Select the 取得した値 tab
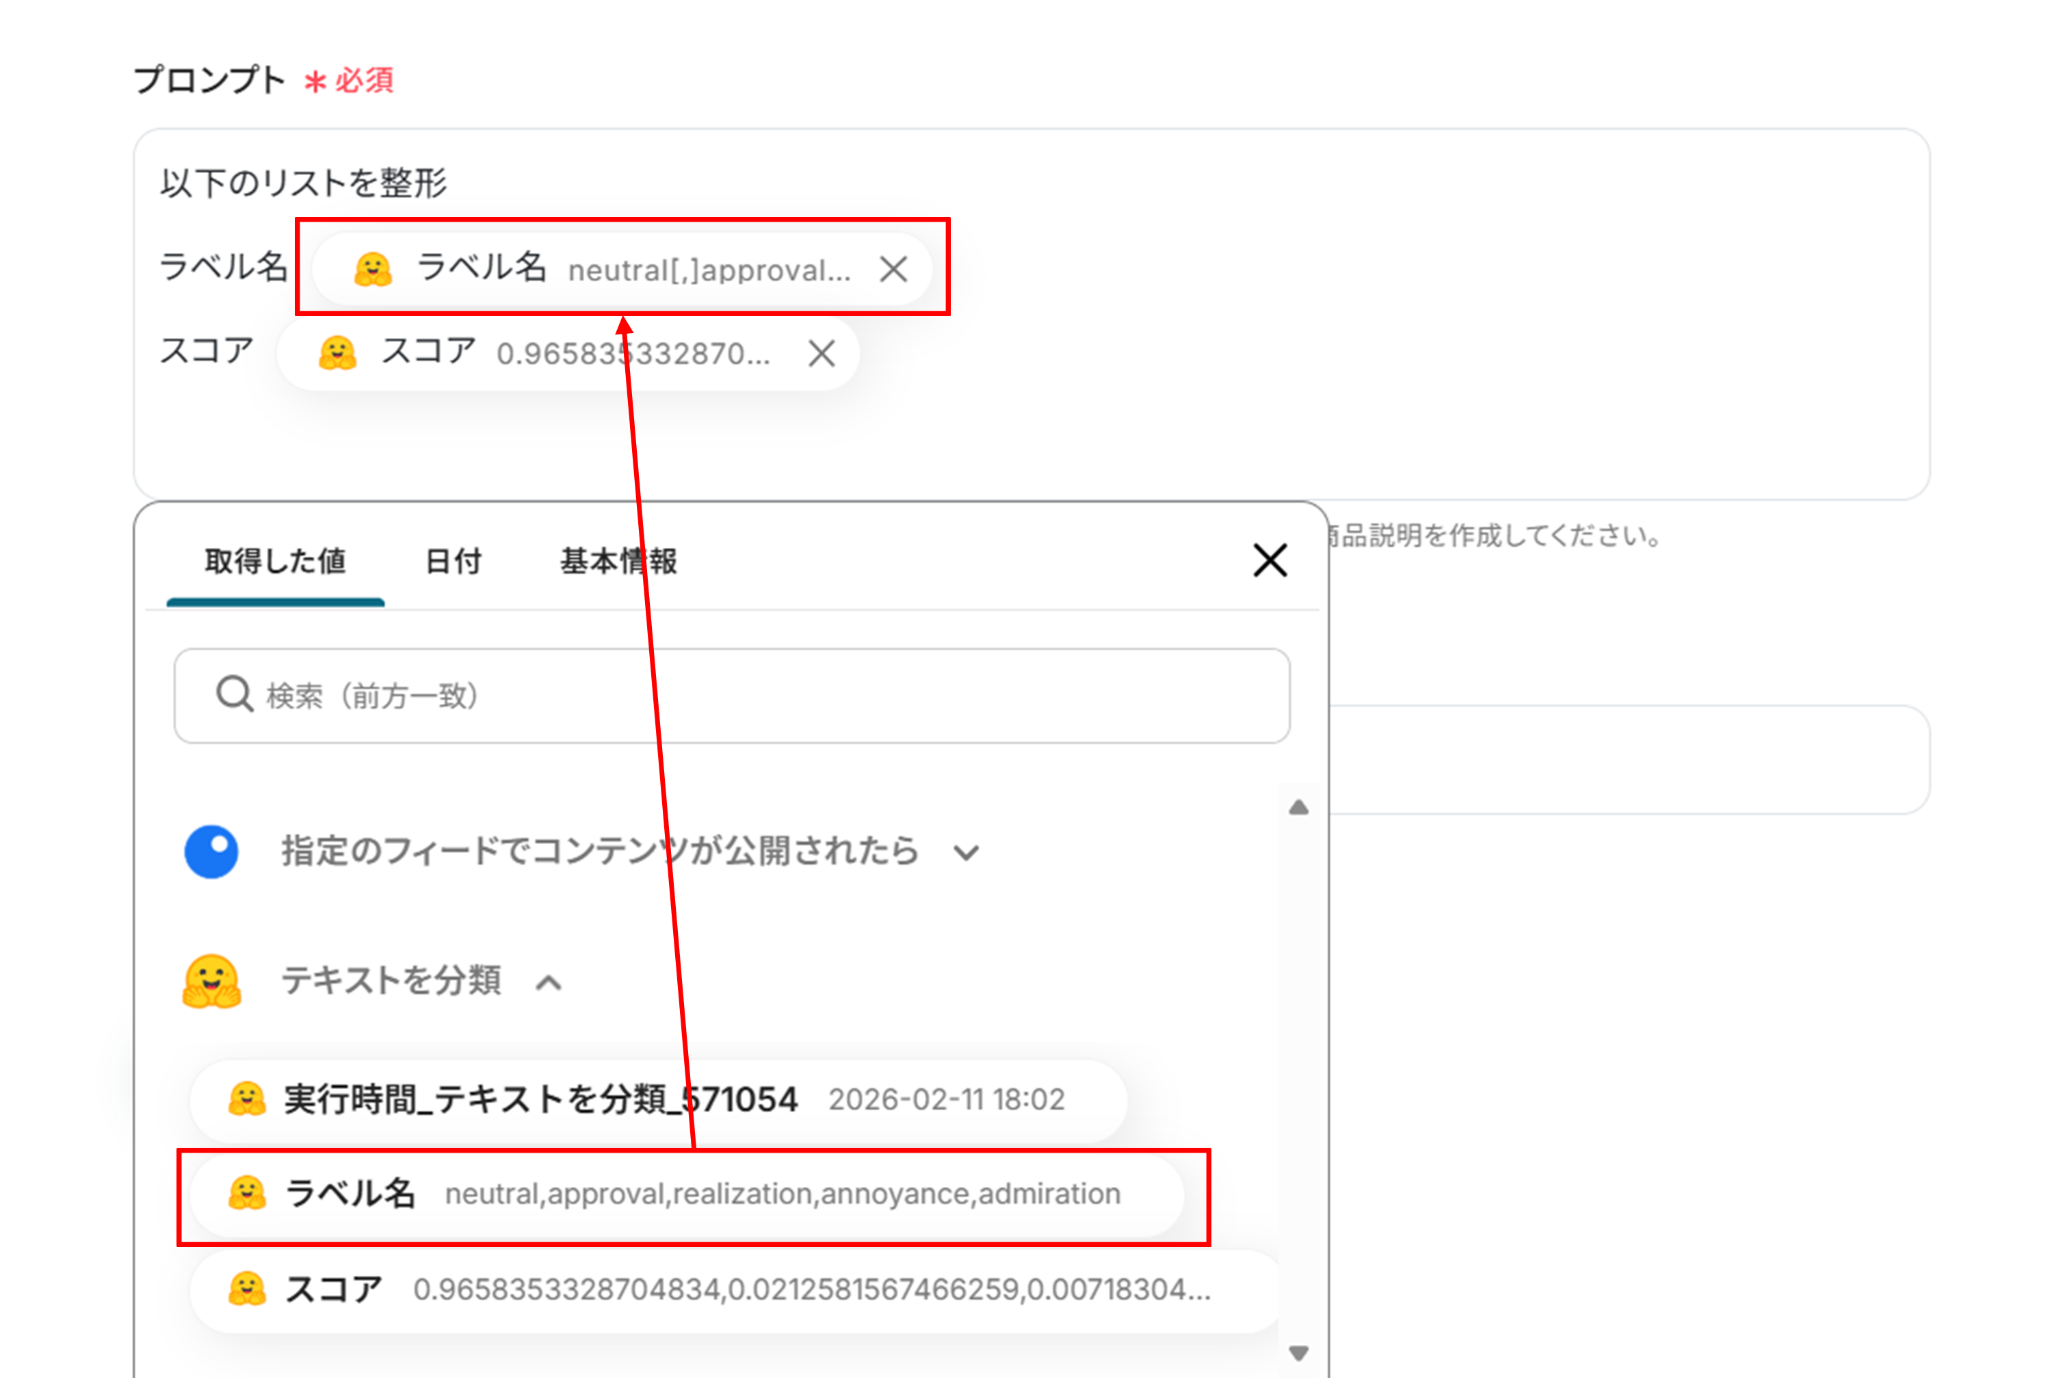The width and height of the screenshot is (2048, 1378). [275, 561]
